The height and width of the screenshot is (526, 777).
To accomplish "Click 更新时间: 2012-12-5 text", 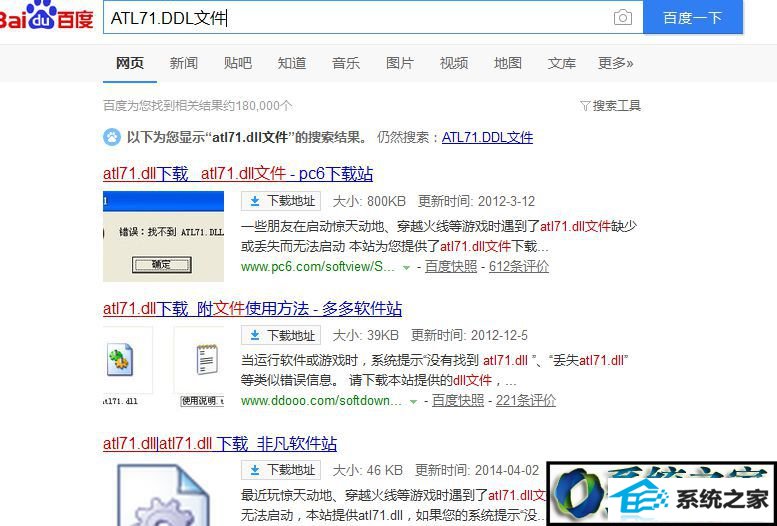I will coord(469,336).
